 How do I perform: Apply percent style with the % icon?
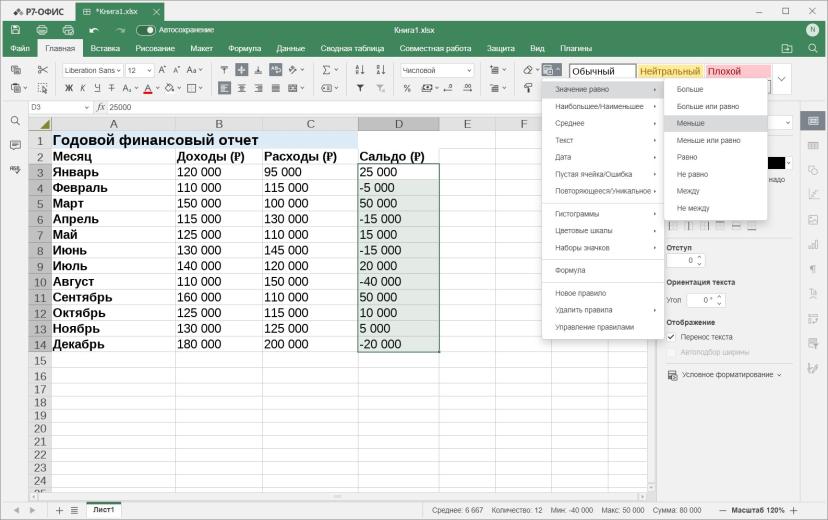tap(407, 88)
